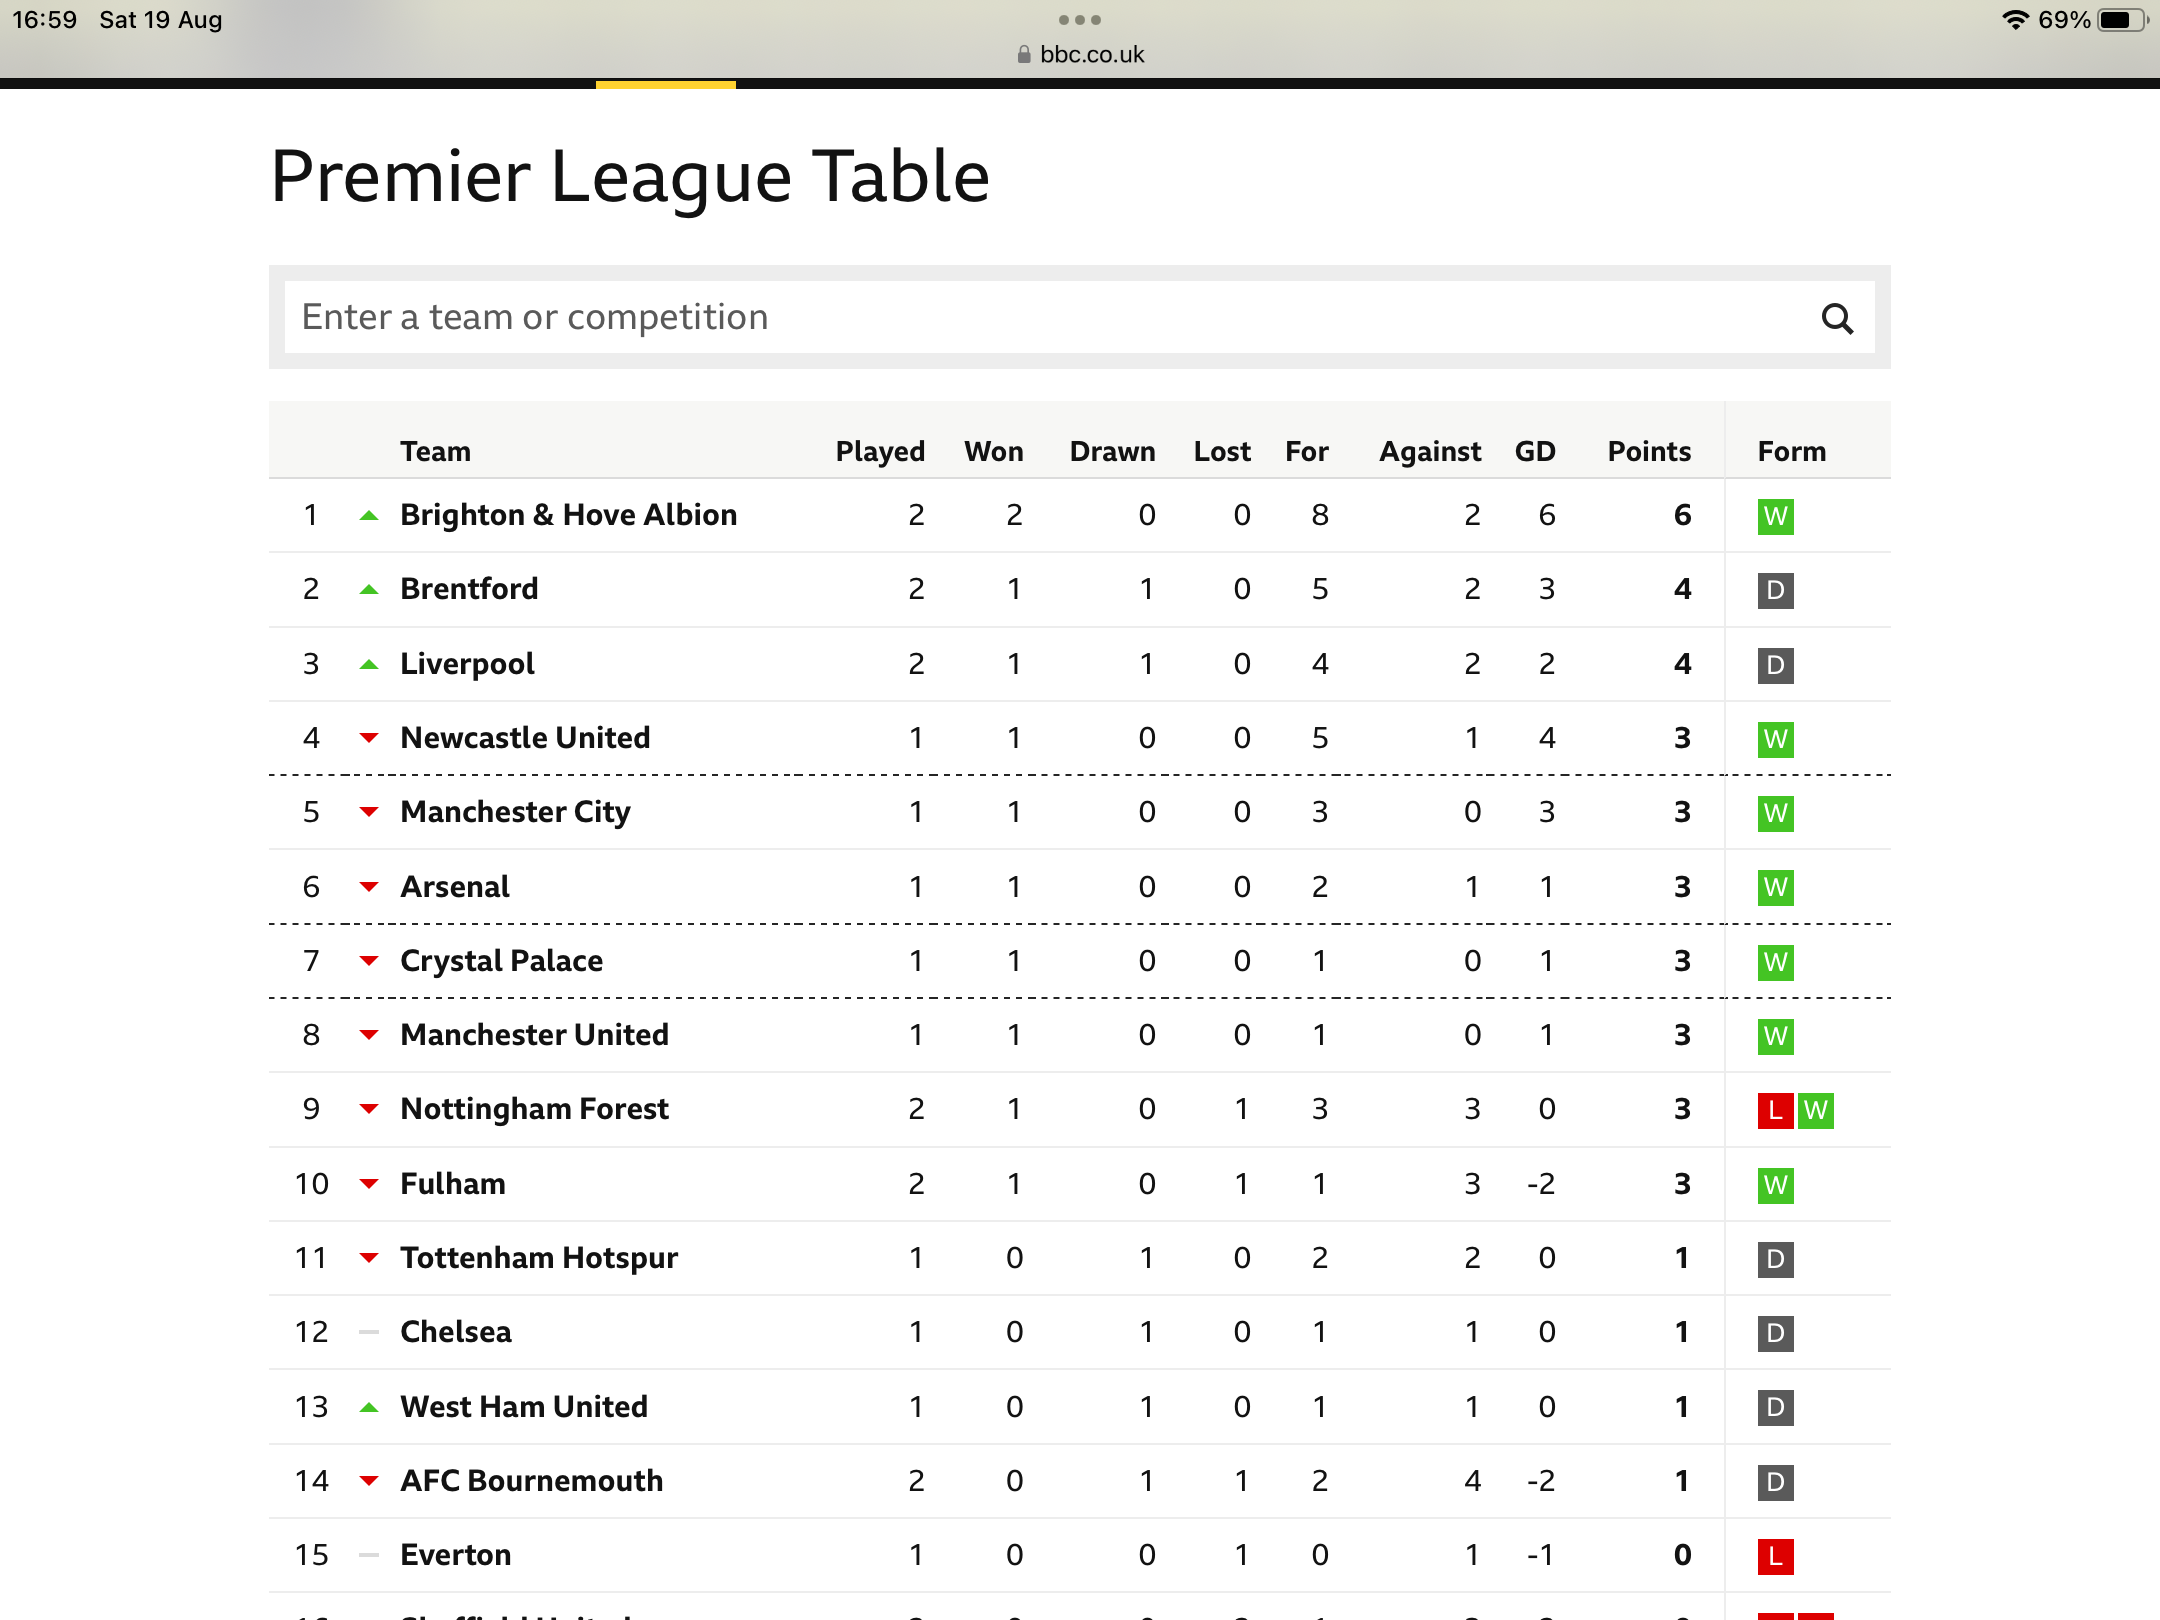Open the AFC Bournemouth team link

coord(531,1481)
